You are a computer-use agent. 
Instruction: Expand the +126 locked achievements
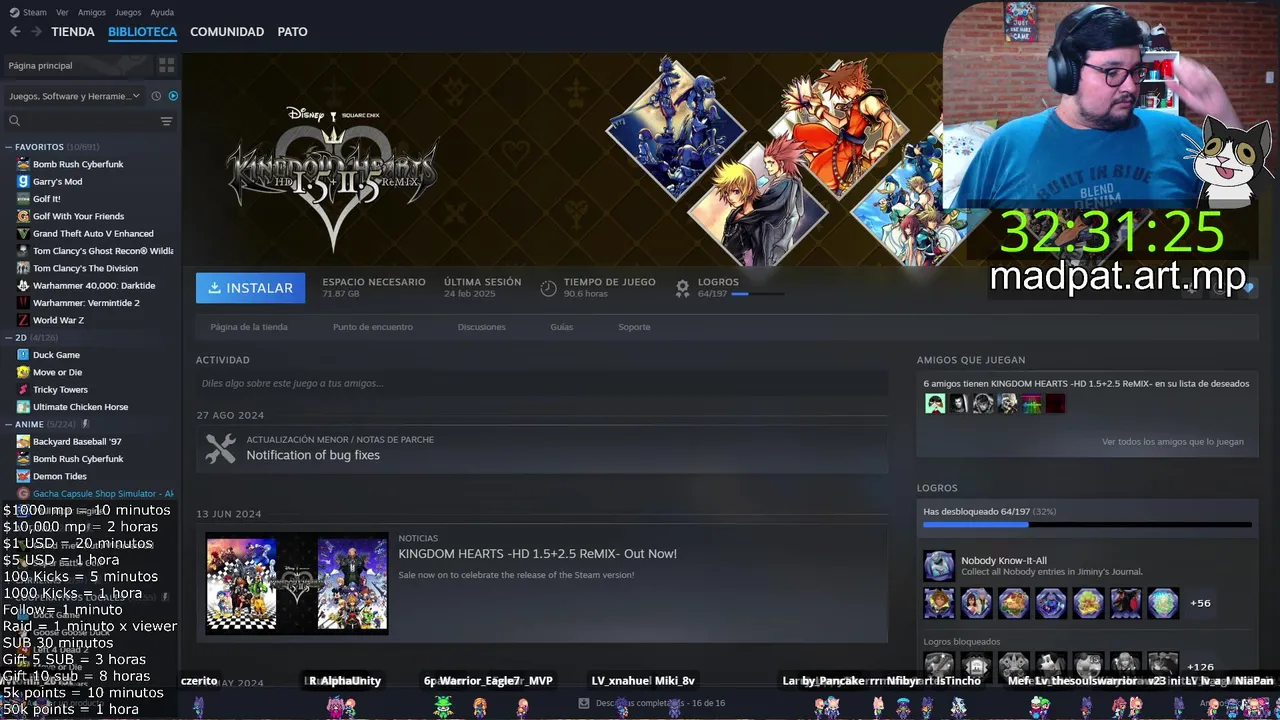tap(1200, 667)
